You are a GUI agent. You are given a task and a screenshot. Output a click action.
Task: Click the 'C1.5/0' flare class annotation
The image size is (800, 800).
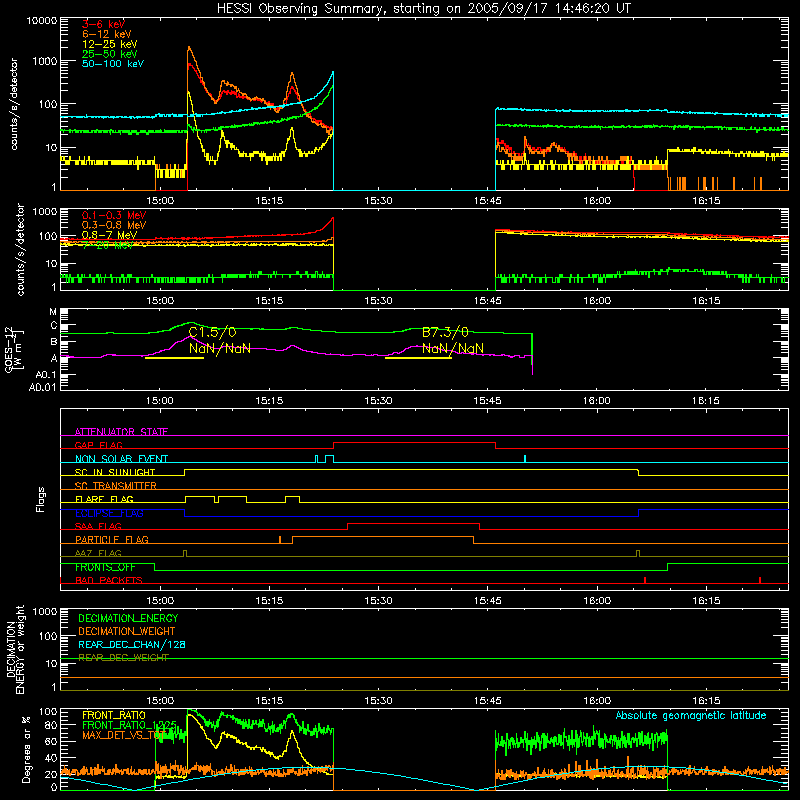(x=212, y=333)
